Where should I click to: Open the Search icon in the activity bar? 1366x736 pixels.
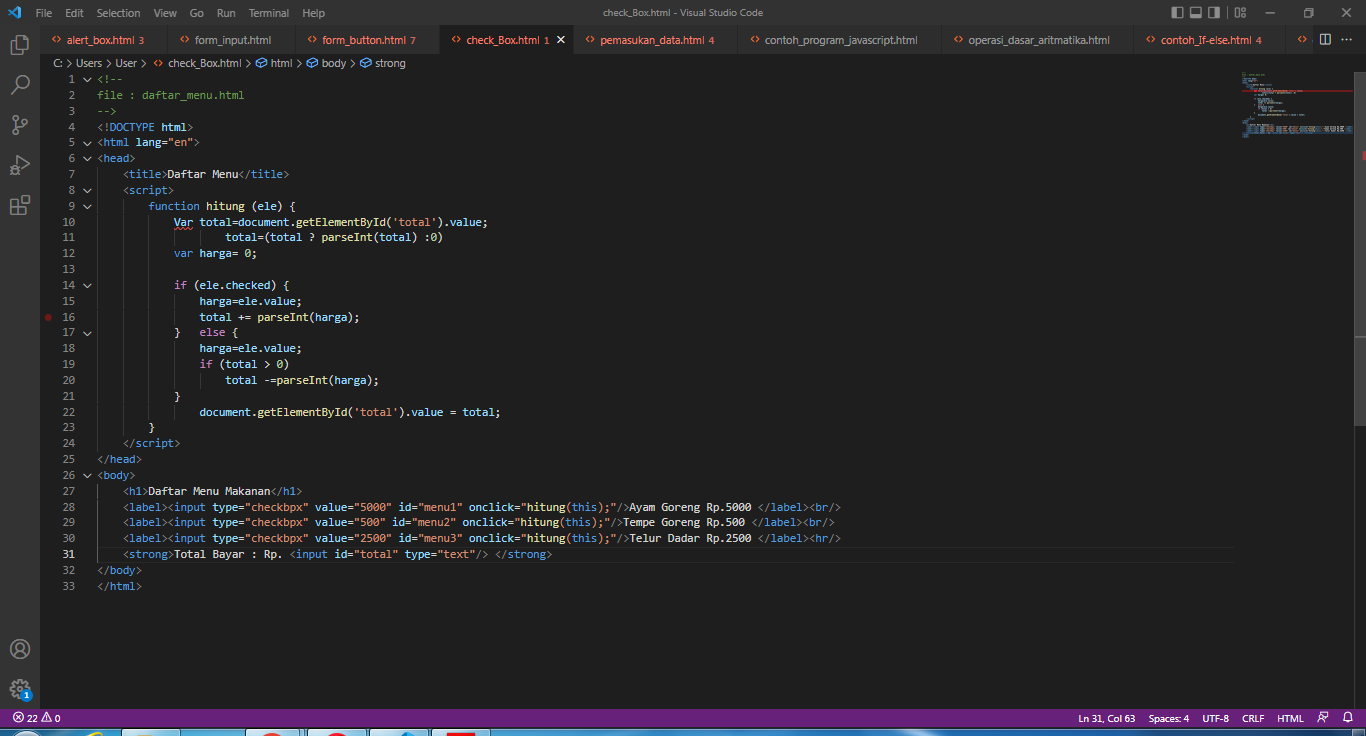coord(20,85)
